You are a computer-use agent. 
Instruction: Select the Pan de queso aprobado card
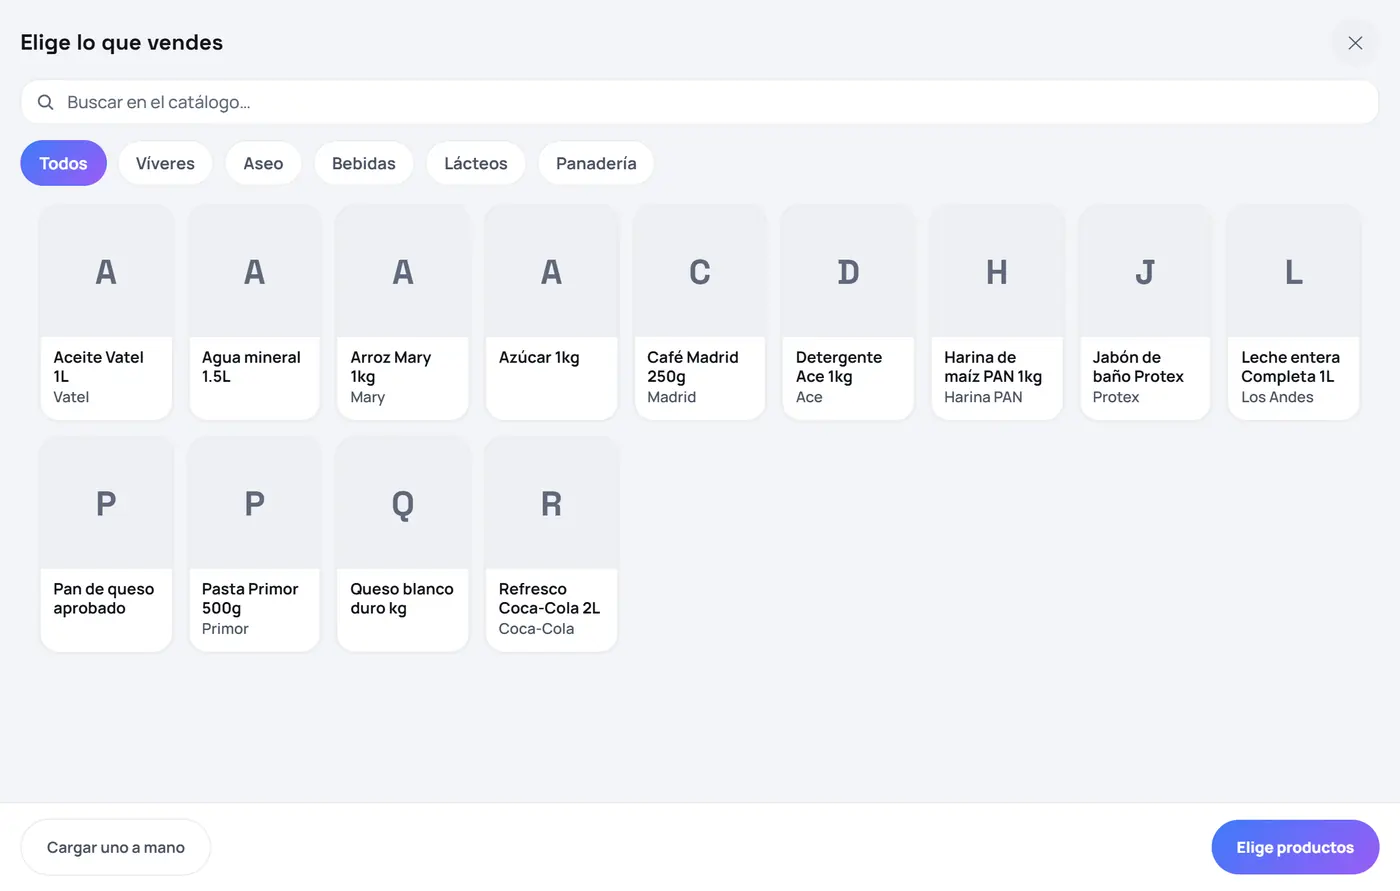click(106, 545)
